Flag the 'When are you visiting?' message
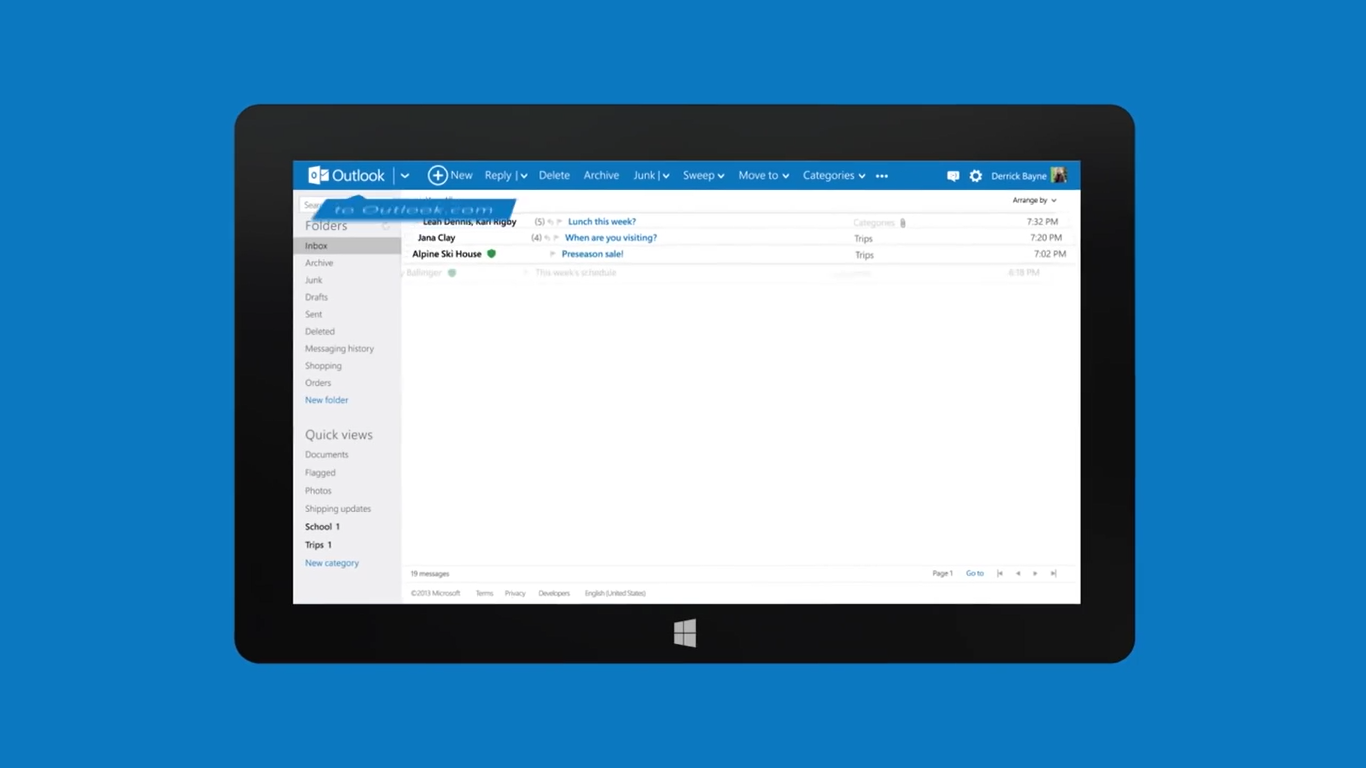This screenshot has height=768, width=1366. tap(556, 238)
